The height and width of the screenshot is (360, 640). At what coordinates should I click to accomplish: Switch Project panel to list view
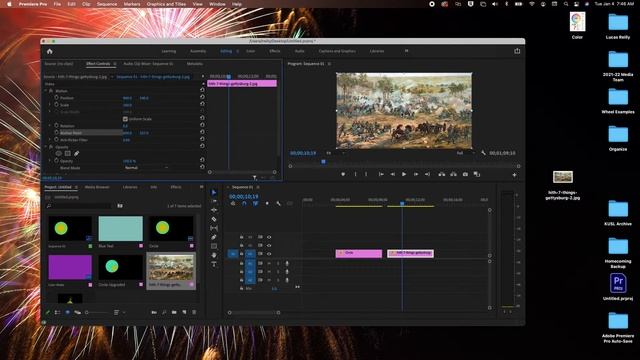coord(58,312)
